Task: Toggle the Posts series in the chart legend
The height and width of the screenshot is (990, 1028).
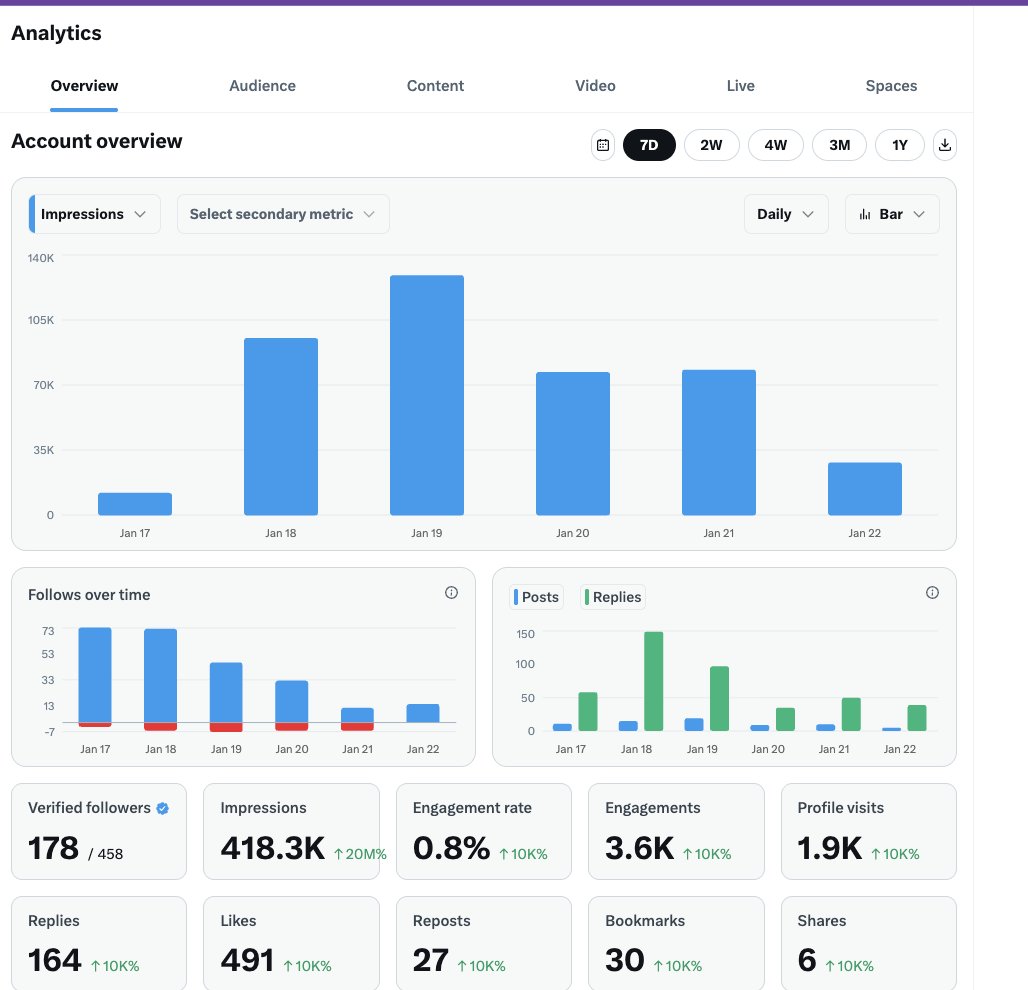Action: point(536,597)
